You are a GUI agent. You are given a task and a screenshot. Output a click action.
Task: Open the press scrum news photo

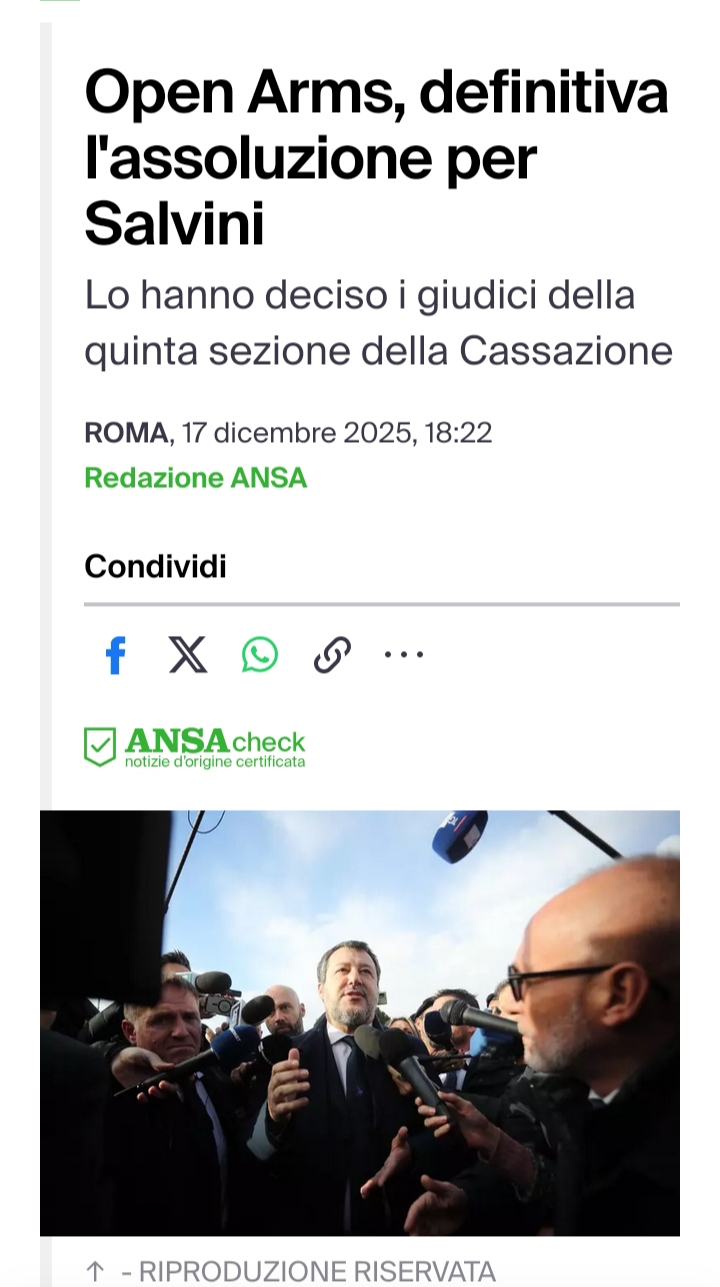(360, 1023)
